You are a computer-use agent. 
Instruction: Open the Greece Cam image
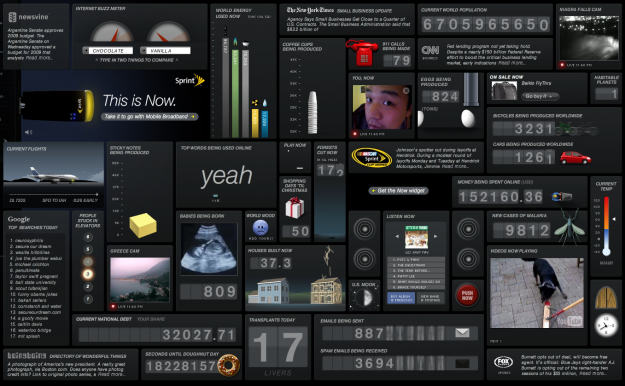(140, 279)
